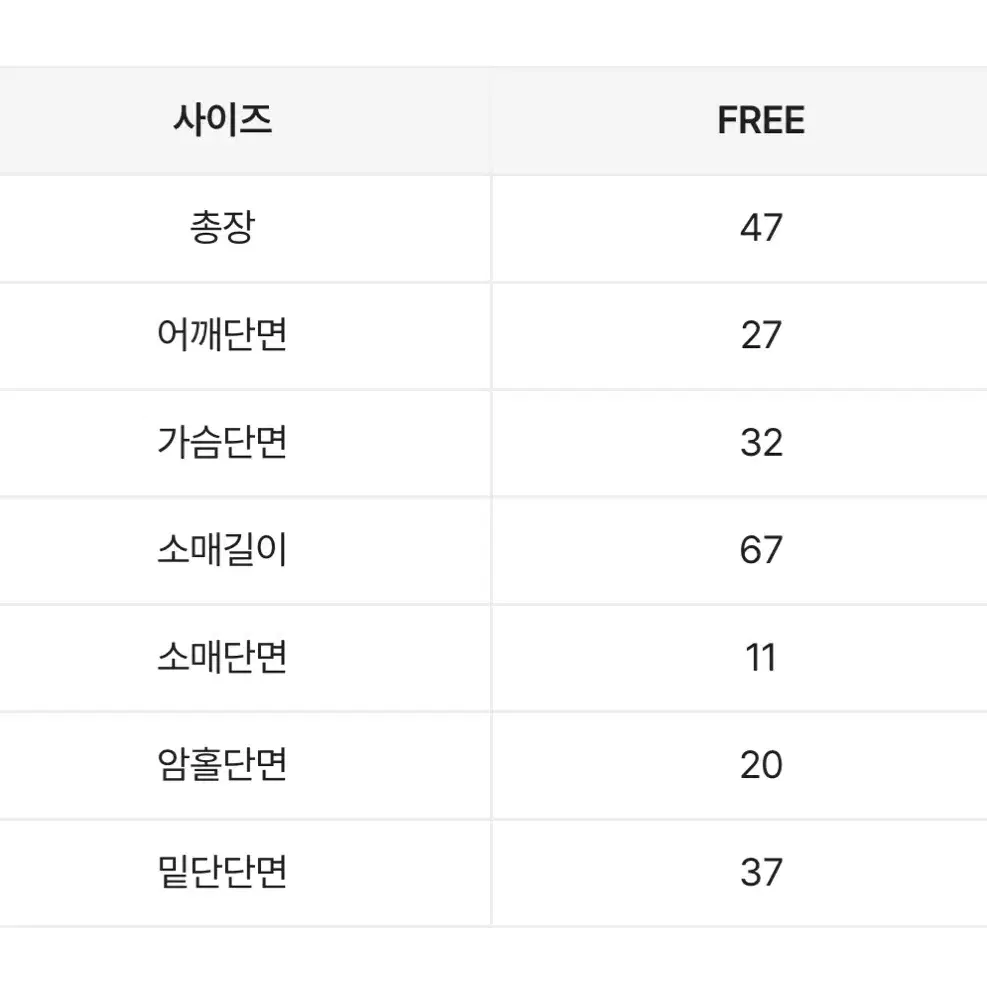Select the 총장 row label
This screenshot has width=987, height=987.
(x=222, y=227)
